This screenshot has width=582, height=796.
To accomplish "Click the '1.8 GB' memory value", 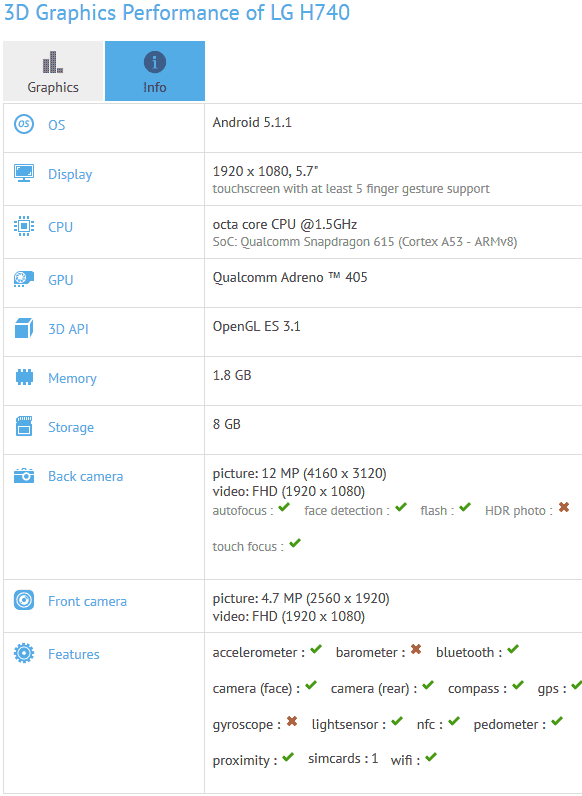I will (x=232, y=375).
